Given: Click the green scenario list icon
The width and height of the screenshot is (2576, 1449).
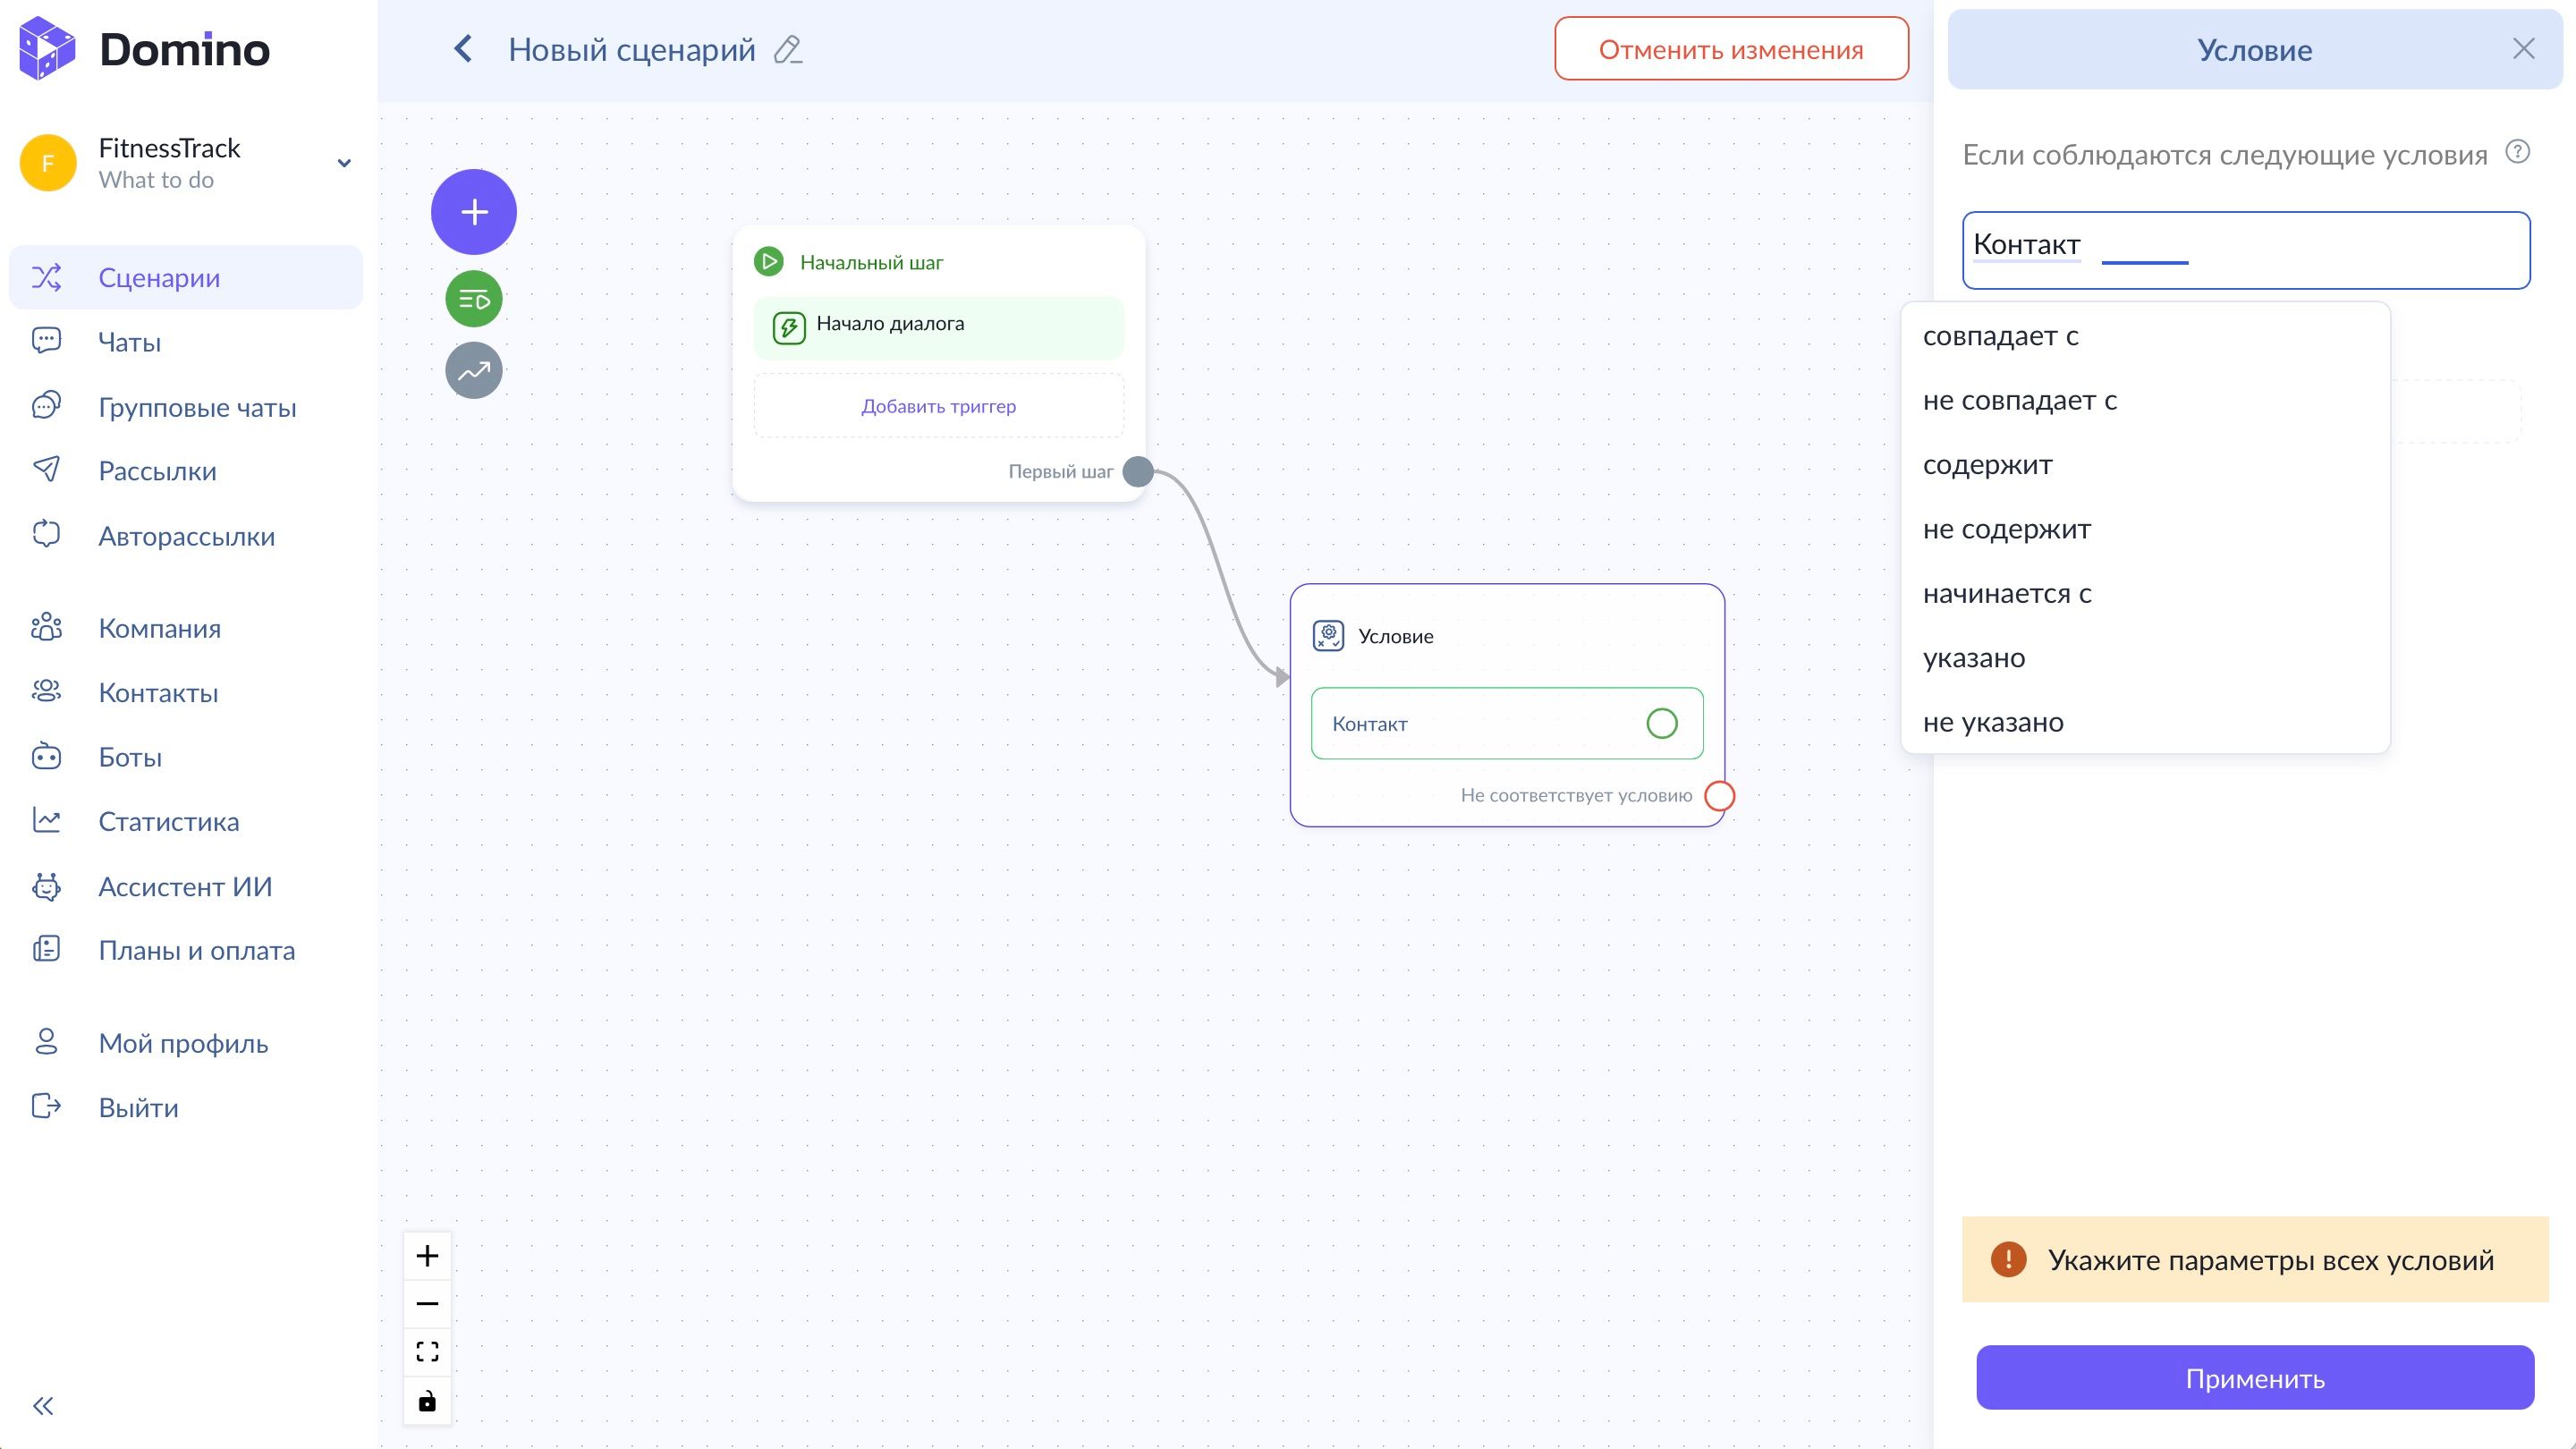Looking at the screenshot, I should click(473, 299).
